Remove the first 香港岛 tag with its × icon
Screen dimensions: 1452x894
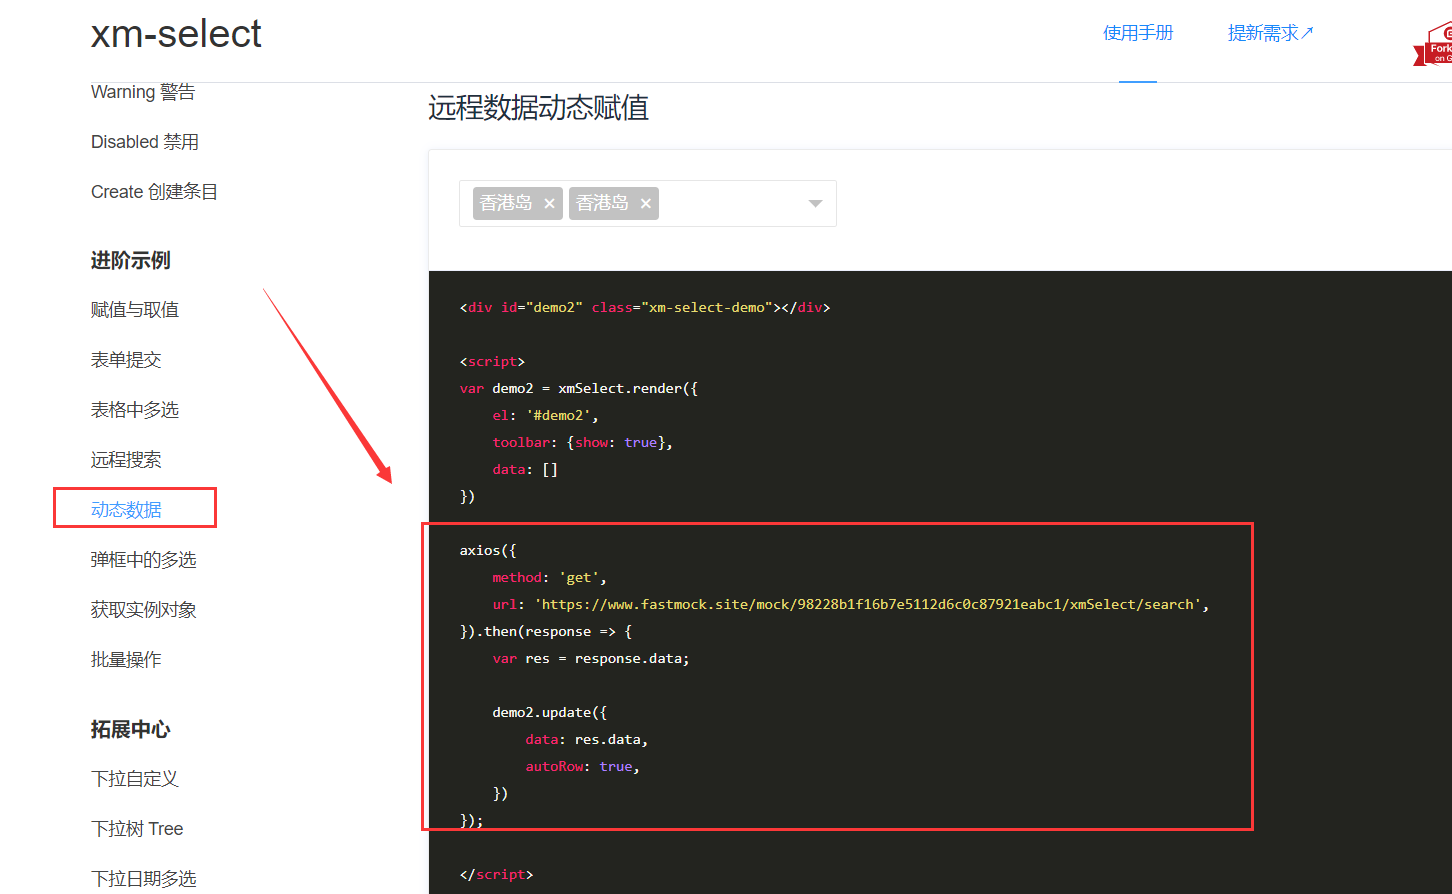549,202
